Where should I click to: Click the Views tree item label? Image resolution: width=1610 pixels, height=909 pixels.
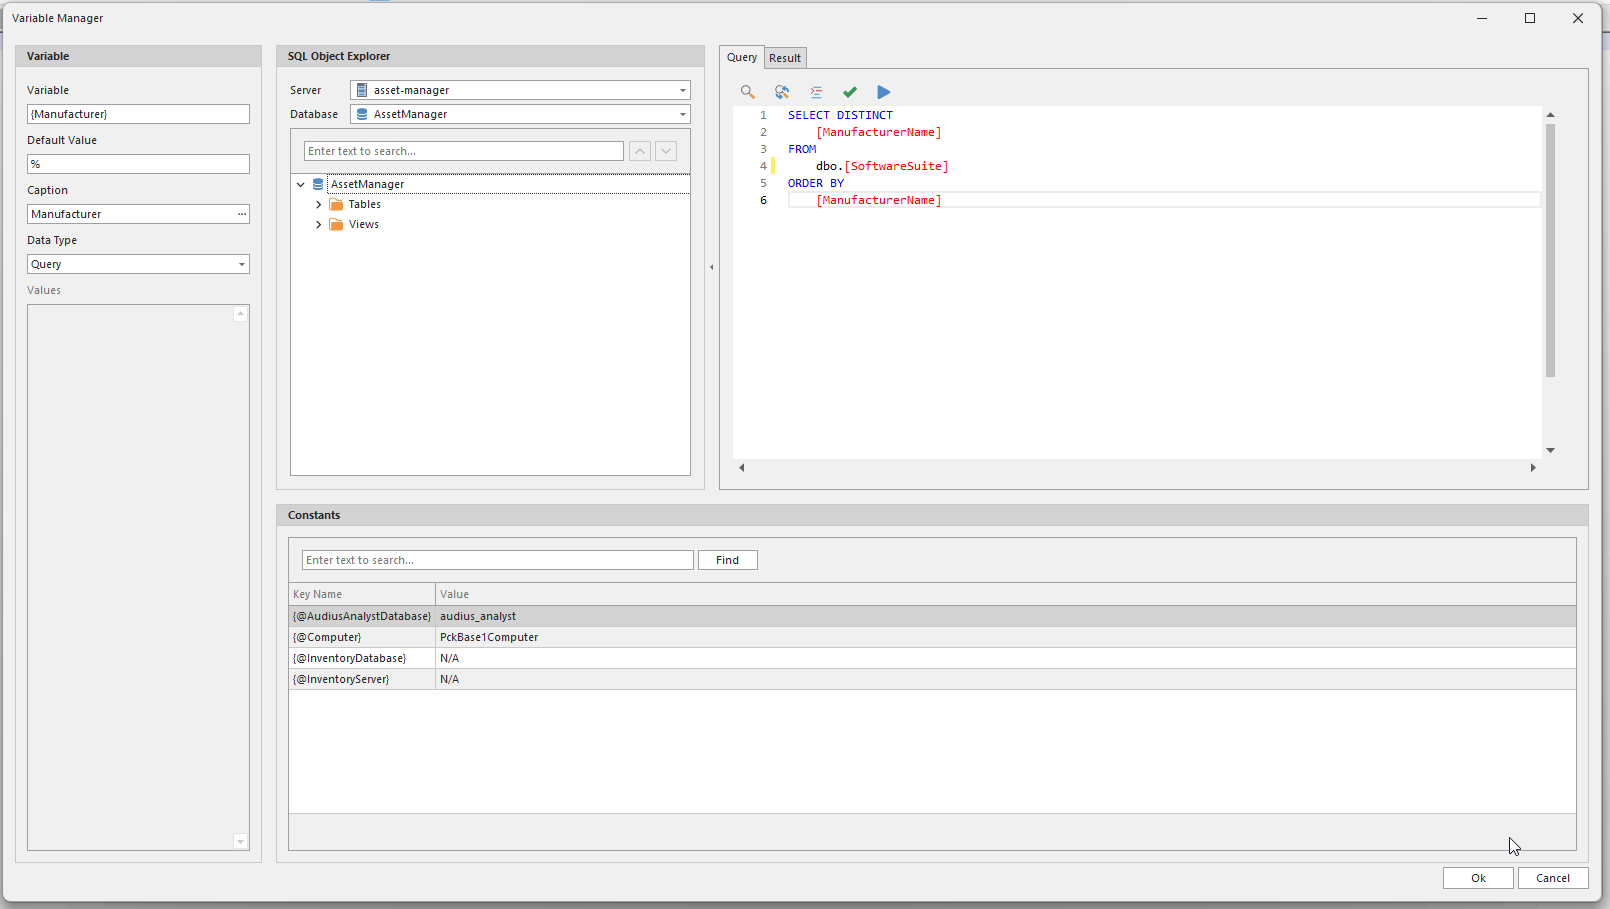pyautogui.click(x=364, y=224)
